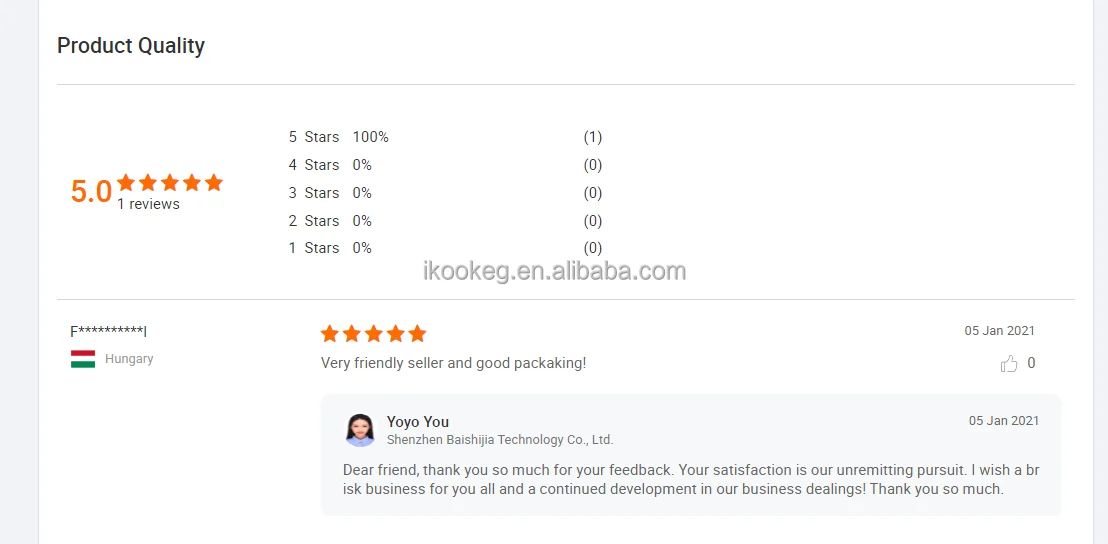Filter reviews by 3 Stars
This screenshot has height=544, width=1108.
coord(314,193)
